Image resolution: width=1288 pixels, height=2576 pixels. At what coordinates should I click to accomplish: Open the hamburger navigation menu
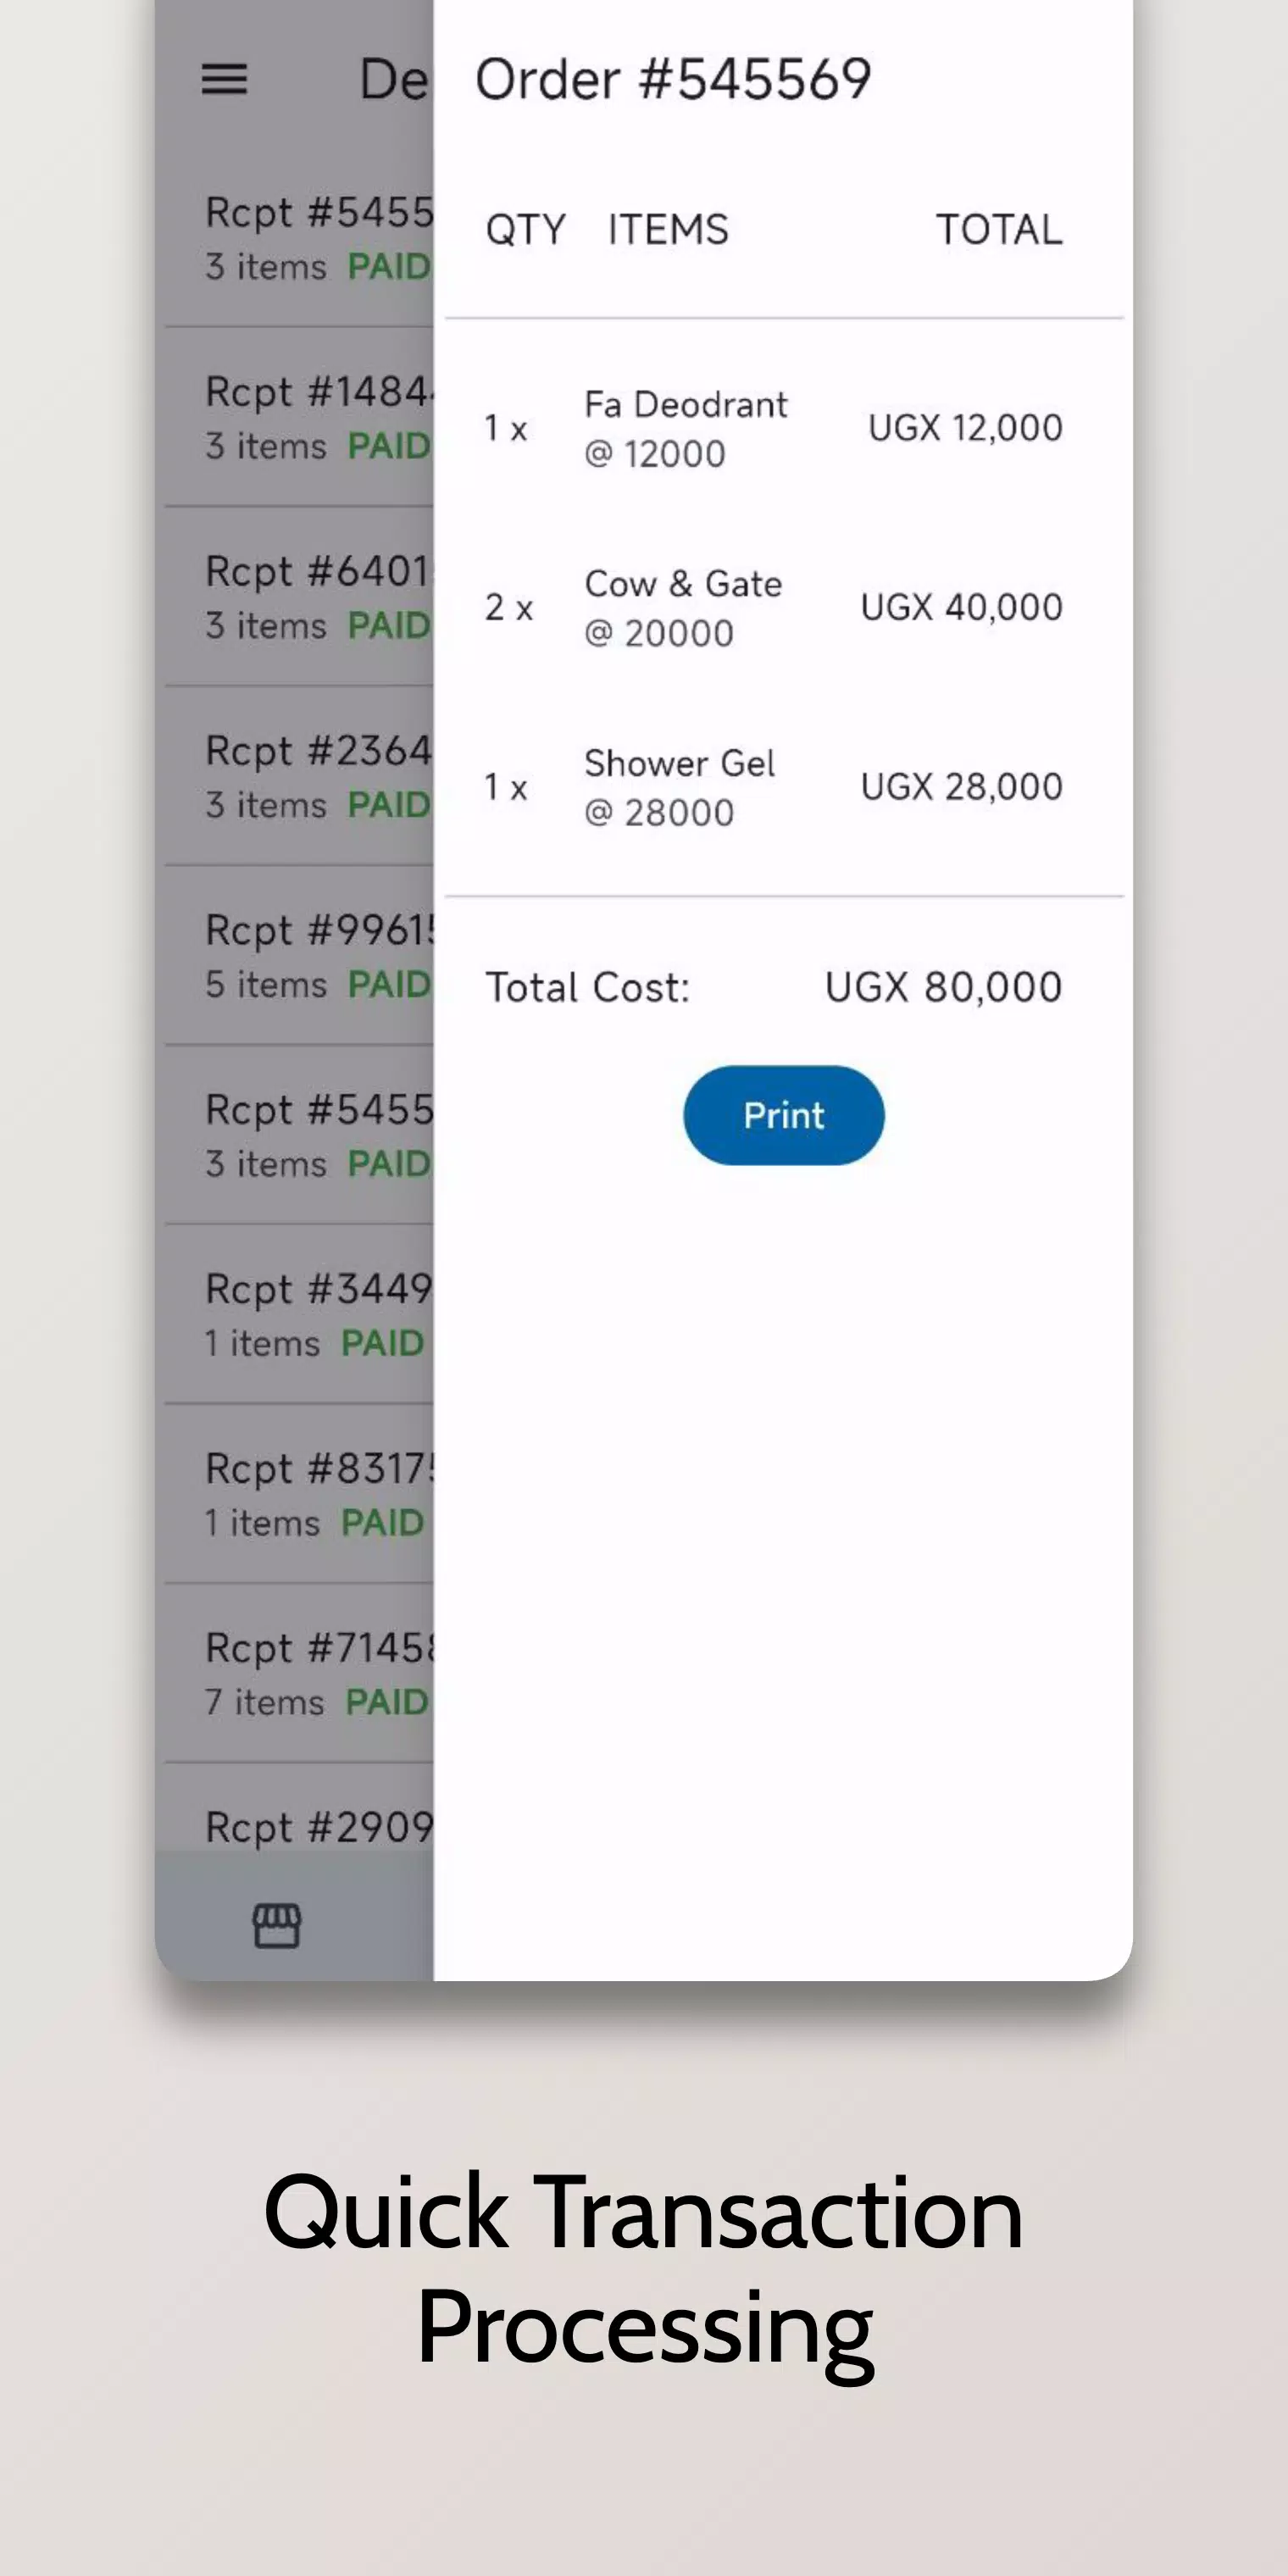point(224,79)
